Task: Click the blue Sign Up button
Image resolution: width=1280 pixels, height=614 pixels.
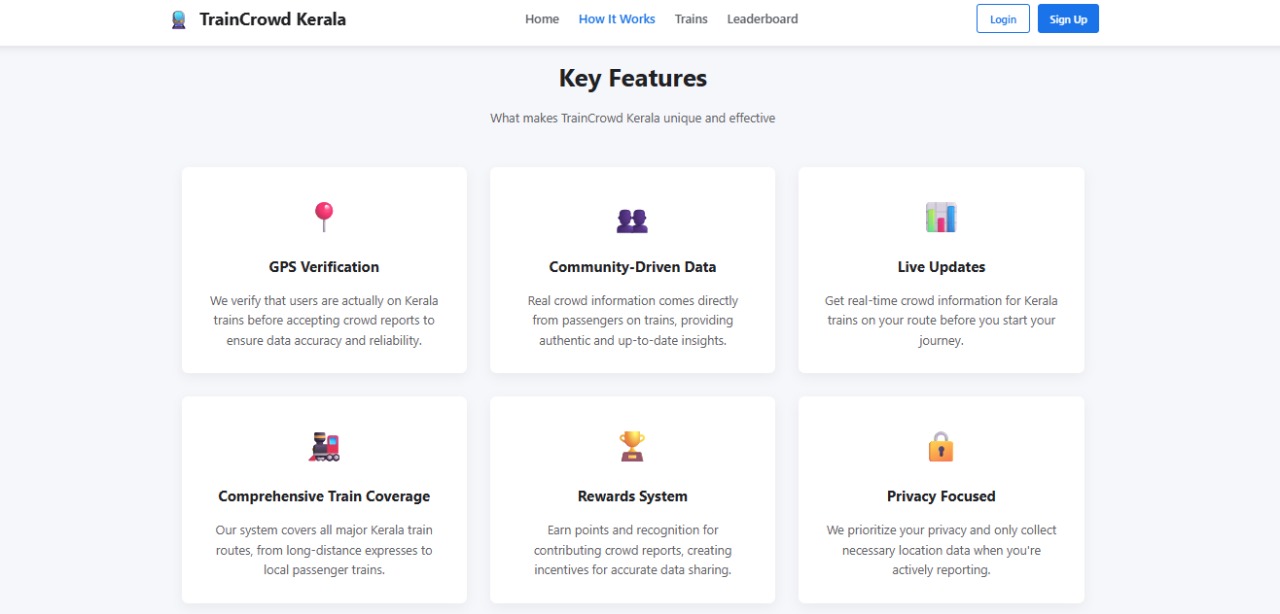Action: [x=1068, y=19]
